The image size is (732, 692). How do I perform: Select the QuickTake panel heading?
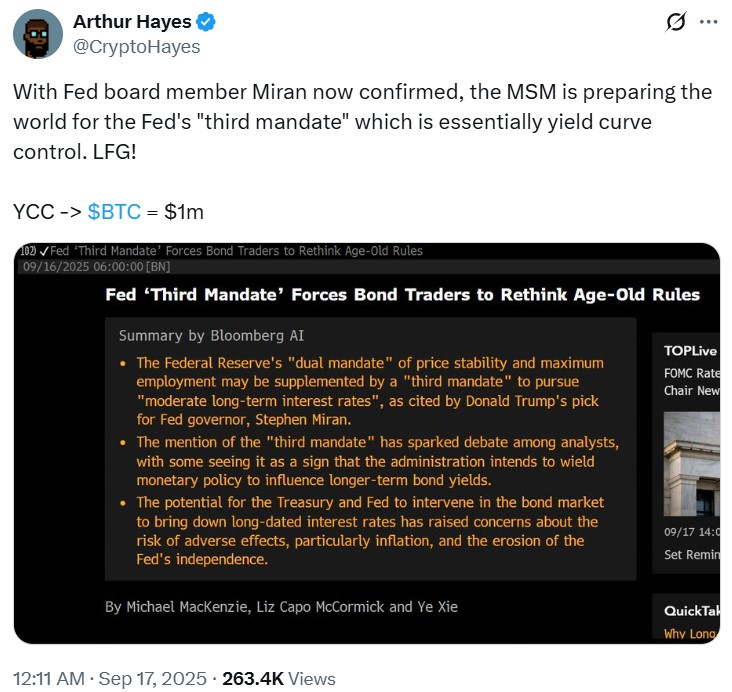690,611
